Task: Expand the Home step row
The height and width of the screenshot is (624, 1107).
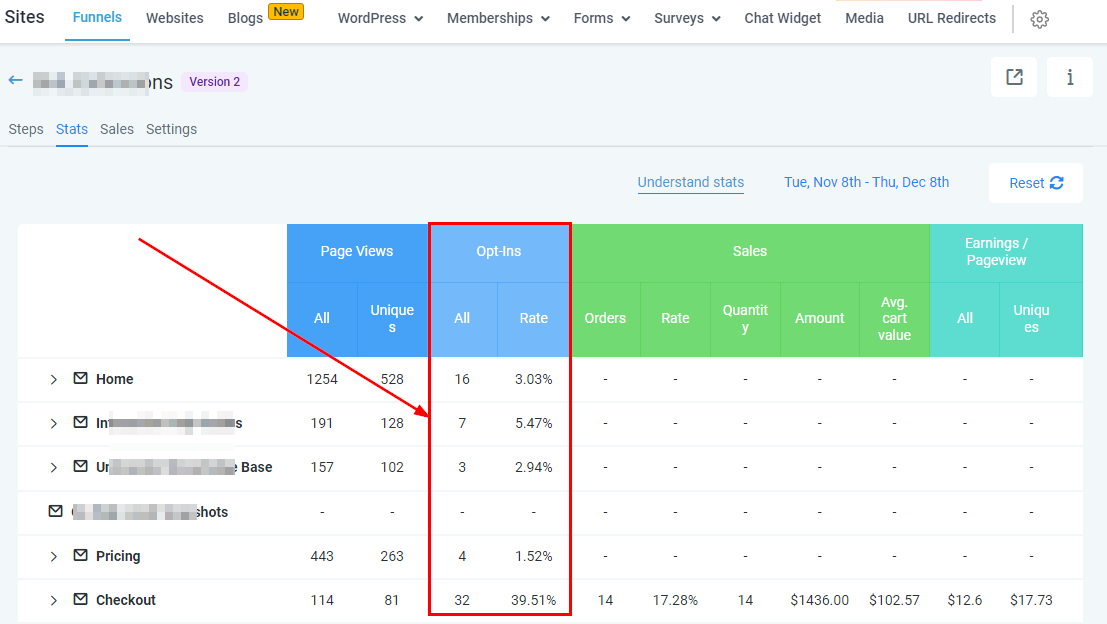Action: coord(54,380)
